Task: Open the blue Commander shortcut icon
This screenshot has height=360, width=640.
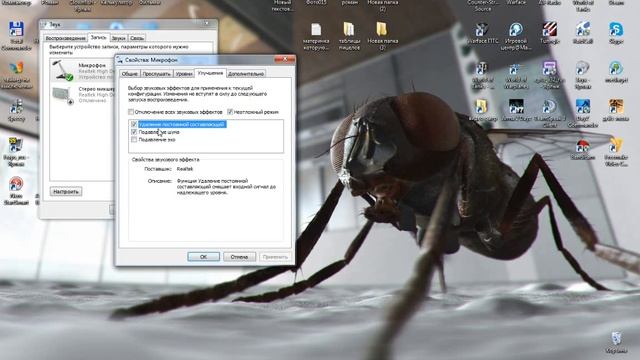Action: (x=582, y=107)
